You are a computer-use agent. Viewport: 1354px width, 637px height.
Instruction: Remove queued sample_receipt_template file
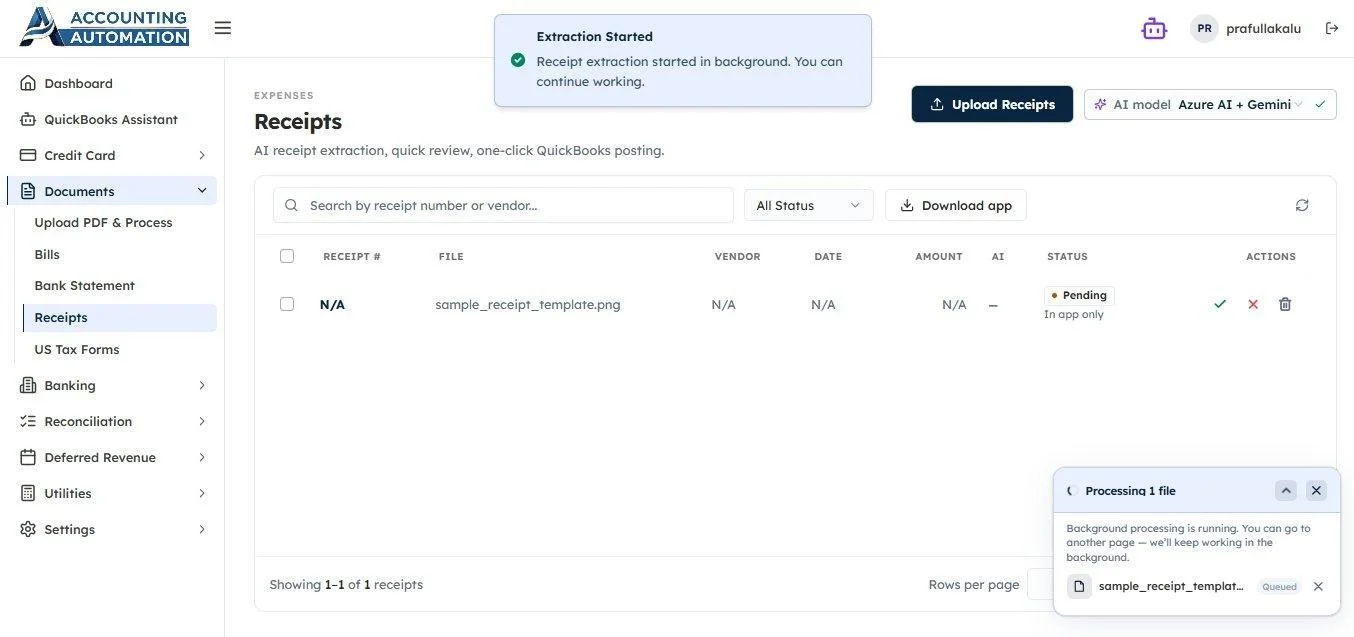click(x=1318, y=587)
